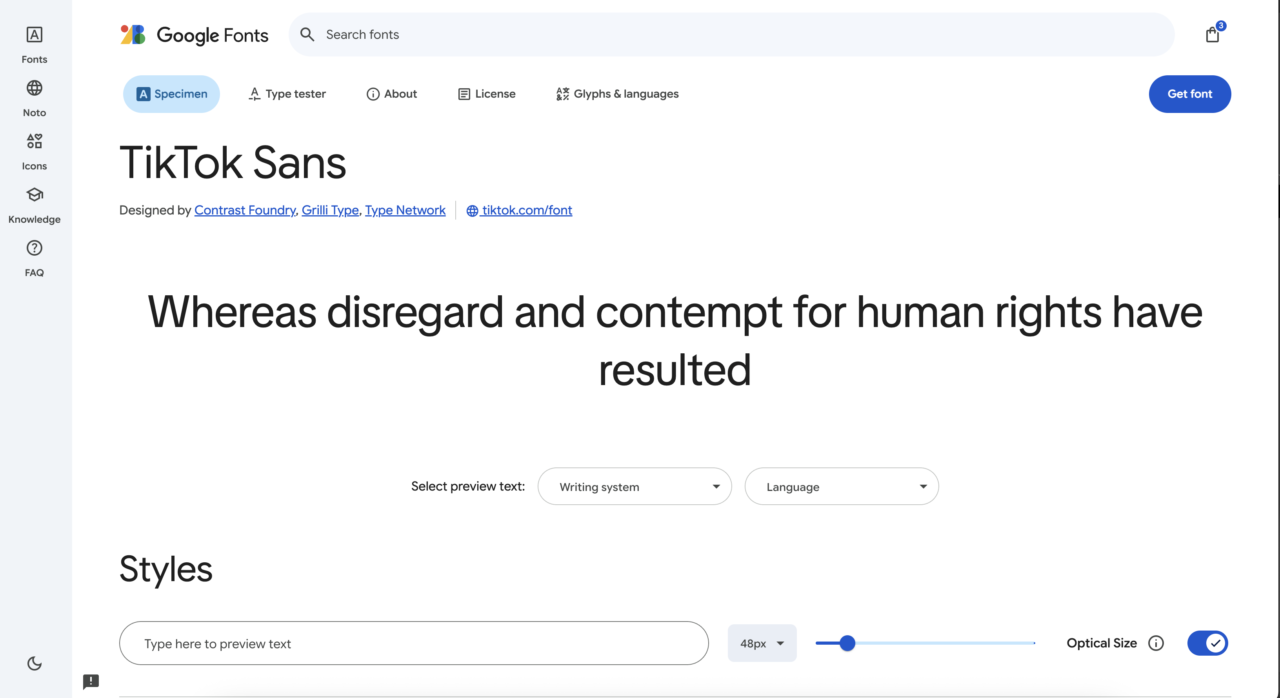Click the font size slider handle

coord(847,643)
